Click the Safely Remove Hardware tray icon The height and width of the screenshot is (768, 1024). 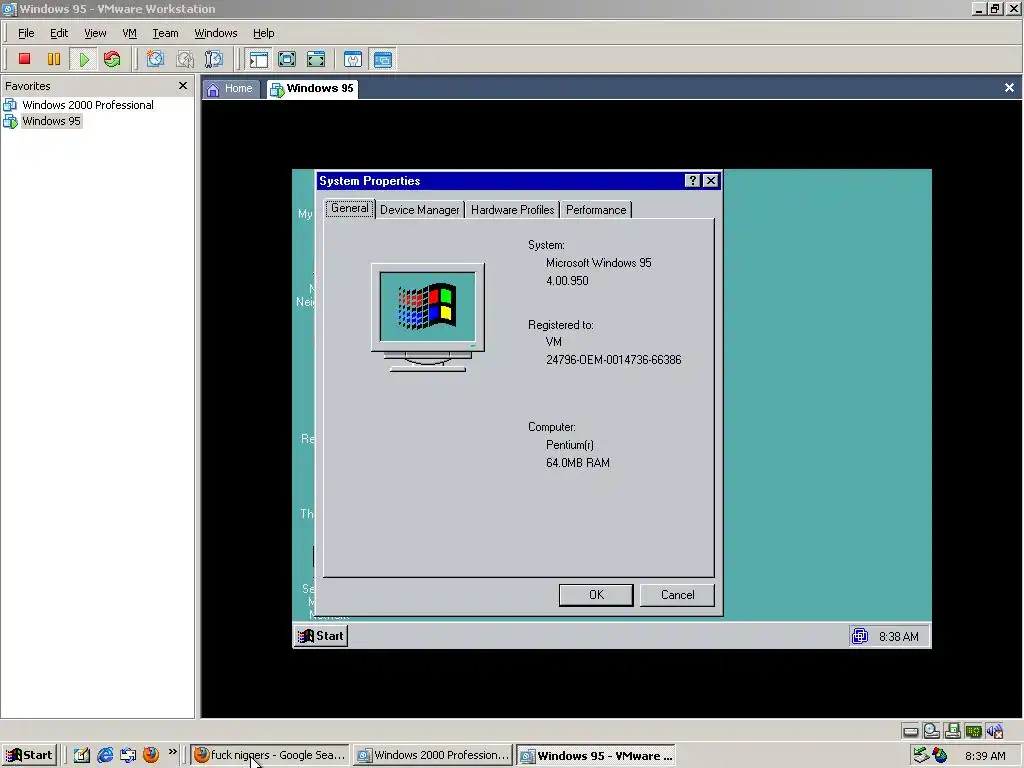[921, 755]
